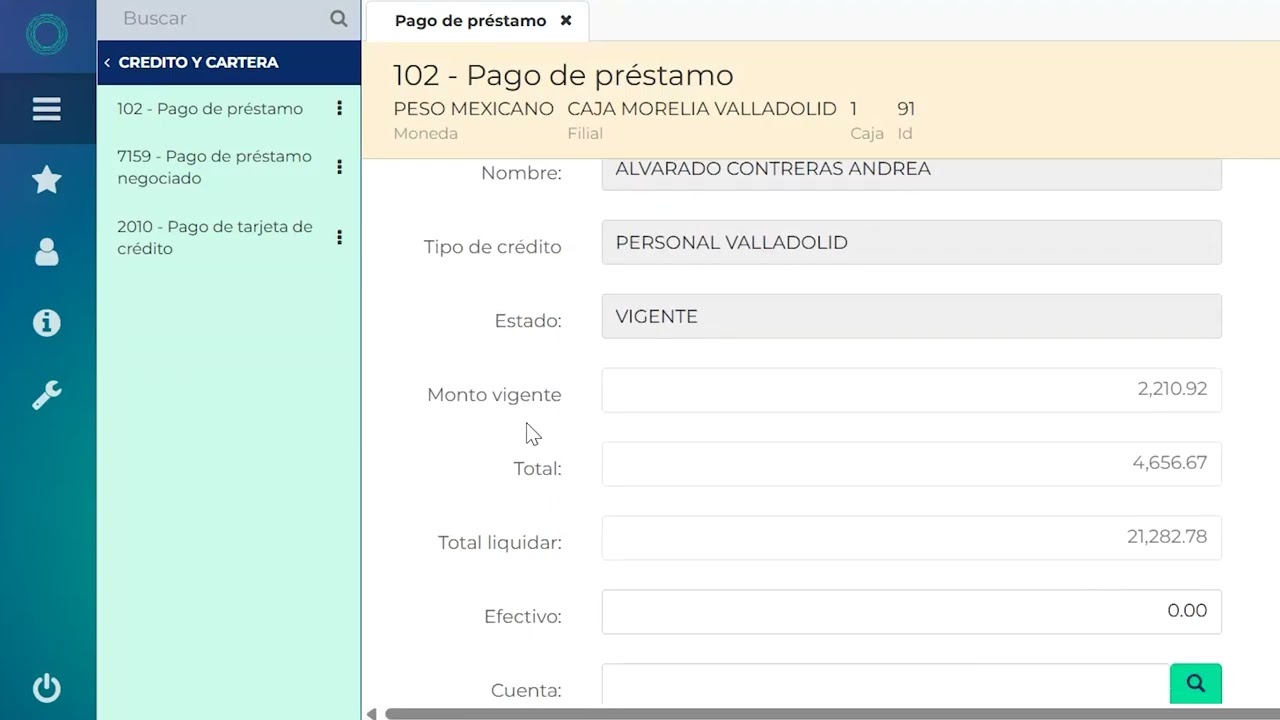The height and width of the screenshot is (720, 1280).
Task: Collapse CREDITO Y CARTERA with the back chevron
Action: pos(107,62)
